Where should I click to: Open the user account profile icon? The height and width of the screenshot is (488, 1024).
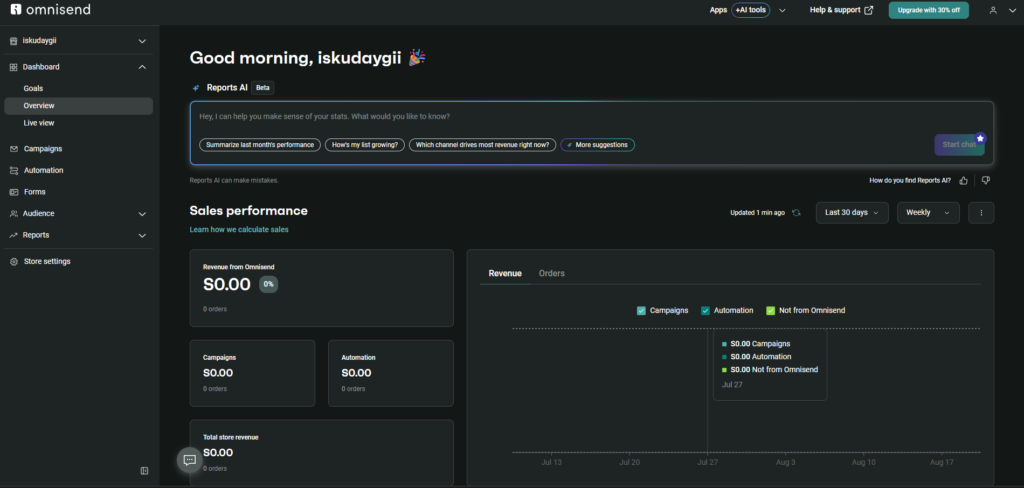pyautogui.click(x=993, y=10)
